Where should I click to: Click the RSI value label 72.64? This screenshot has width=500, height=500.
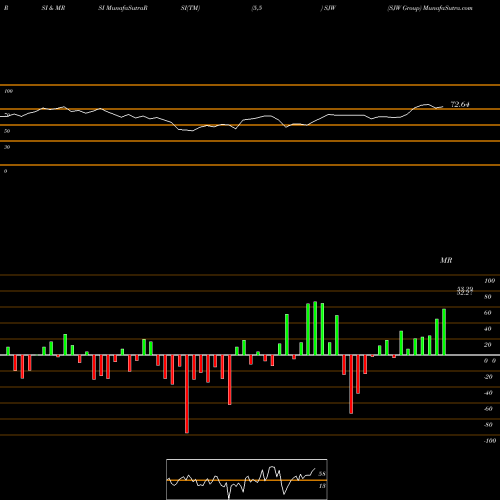pyautogui.click(x=460, y=105)
